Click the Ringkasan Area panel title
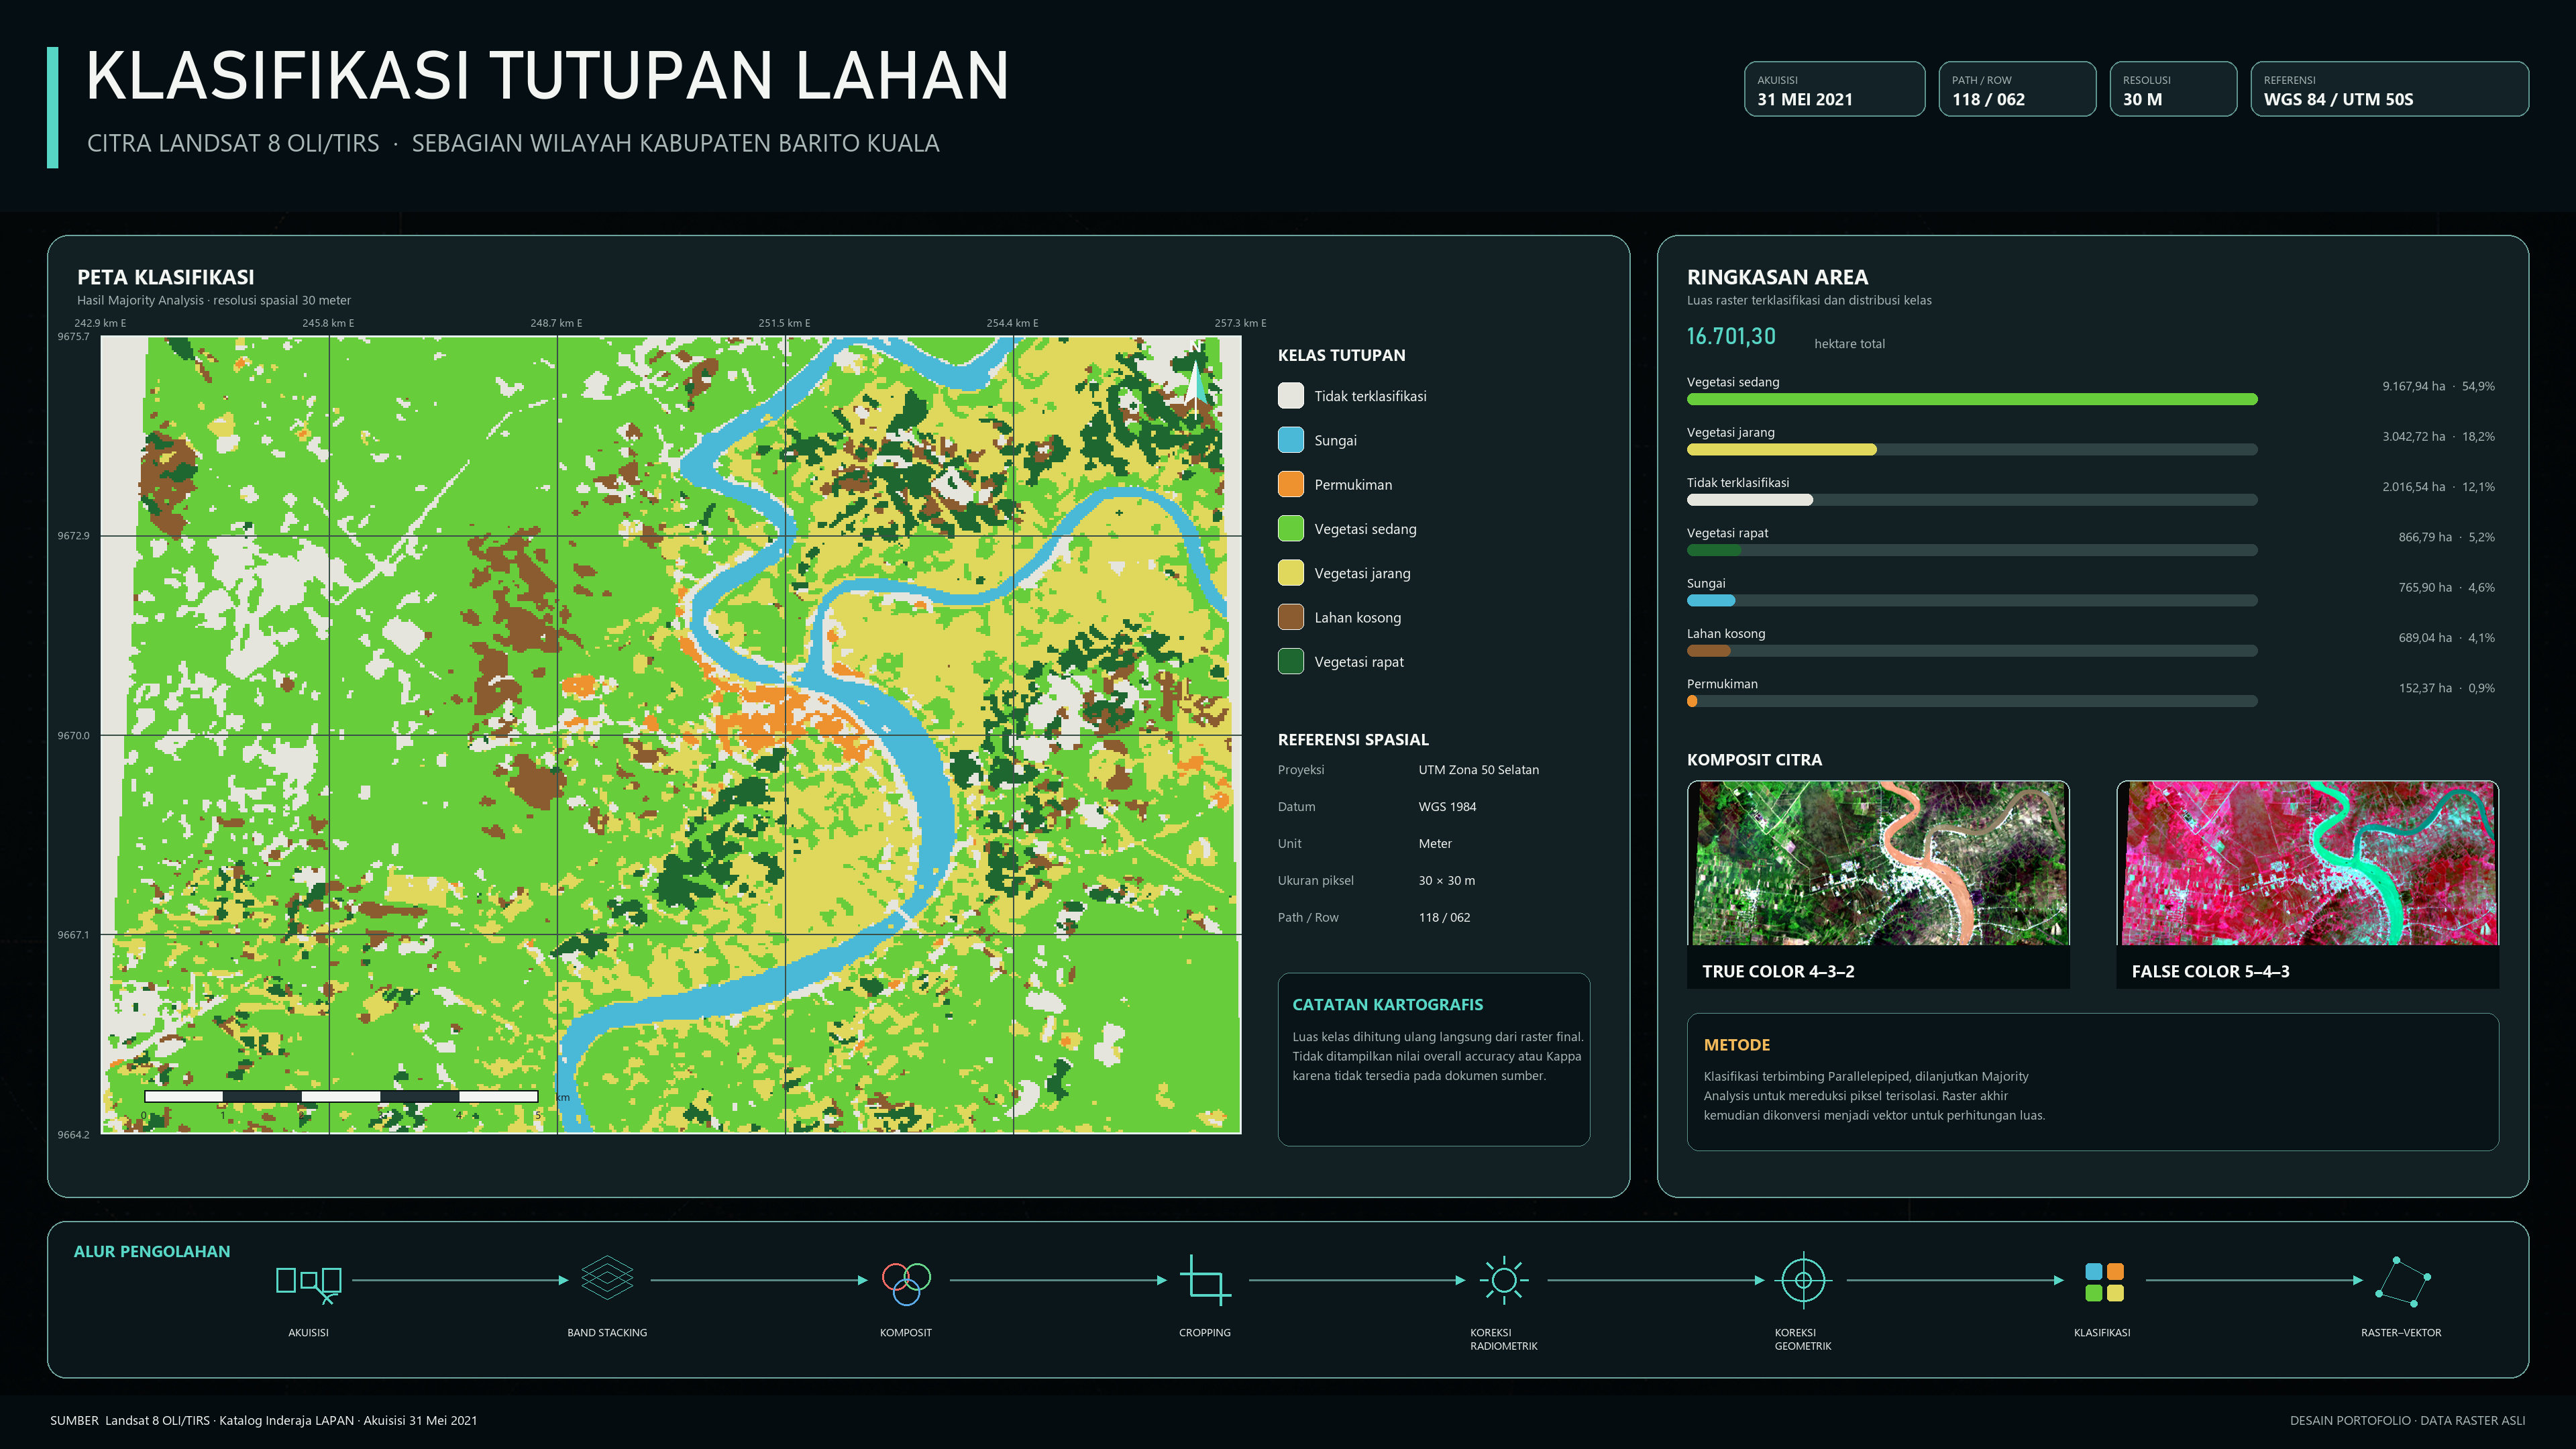 point(1777,277)
